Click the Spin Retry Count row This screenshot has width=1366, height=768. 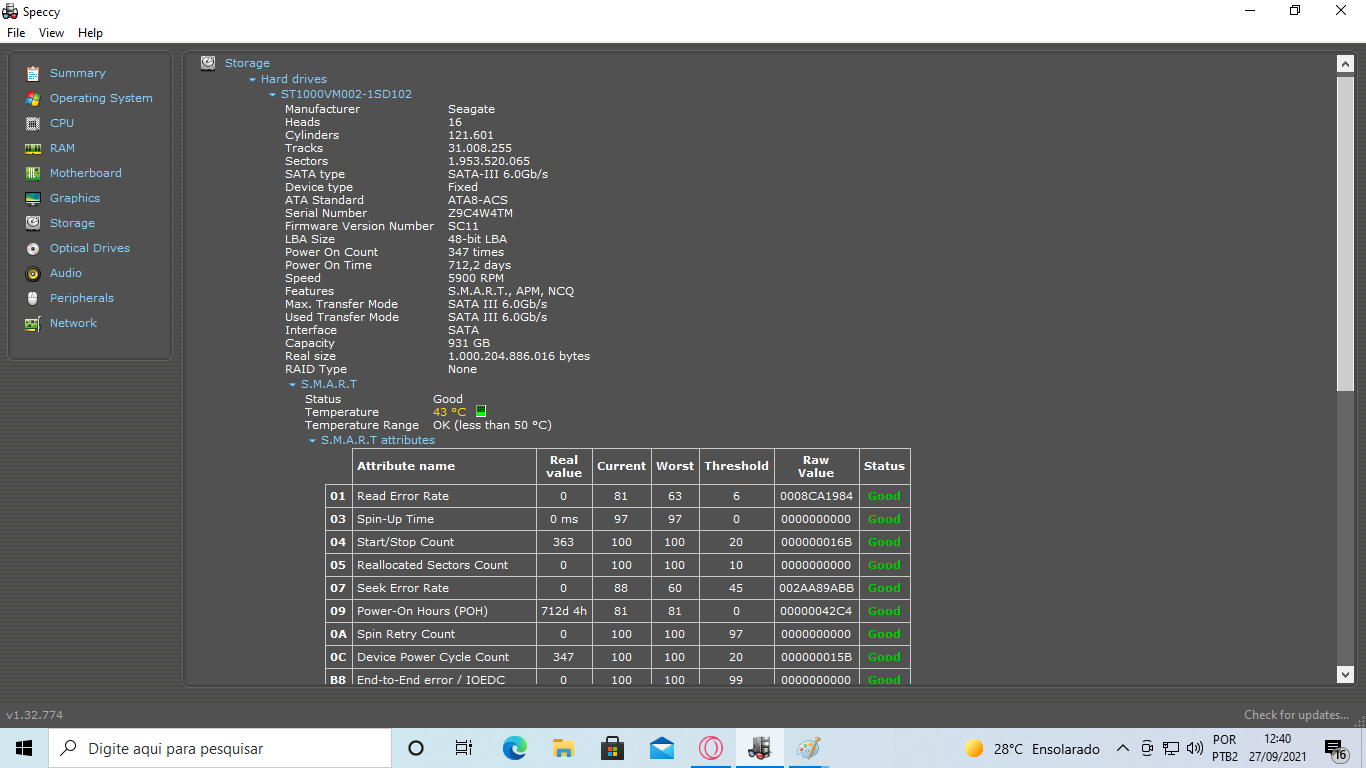(x=618, y=634)
